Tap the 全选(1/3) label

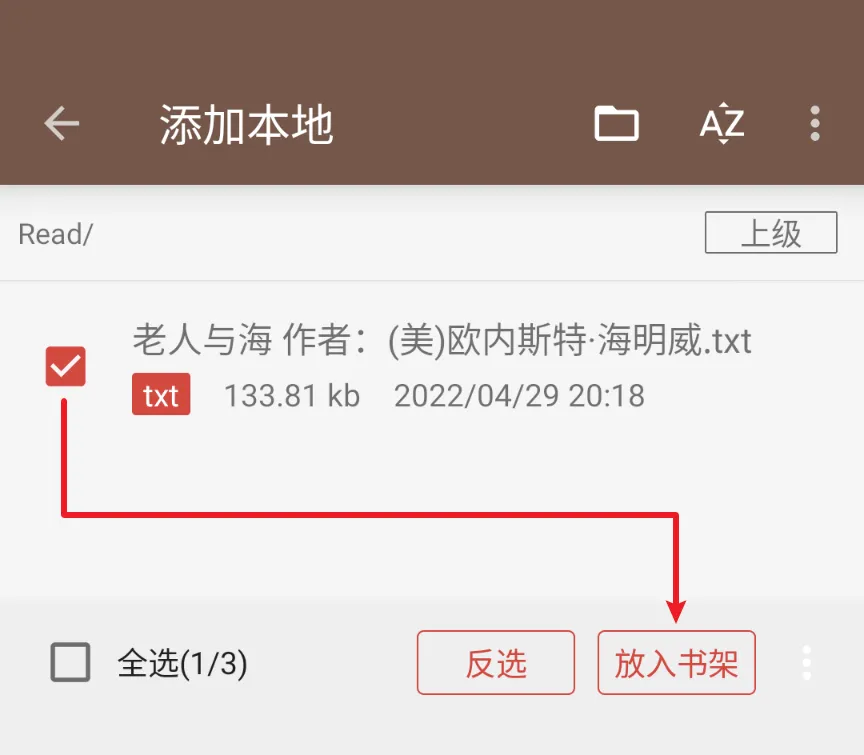(x=182, y=663)
